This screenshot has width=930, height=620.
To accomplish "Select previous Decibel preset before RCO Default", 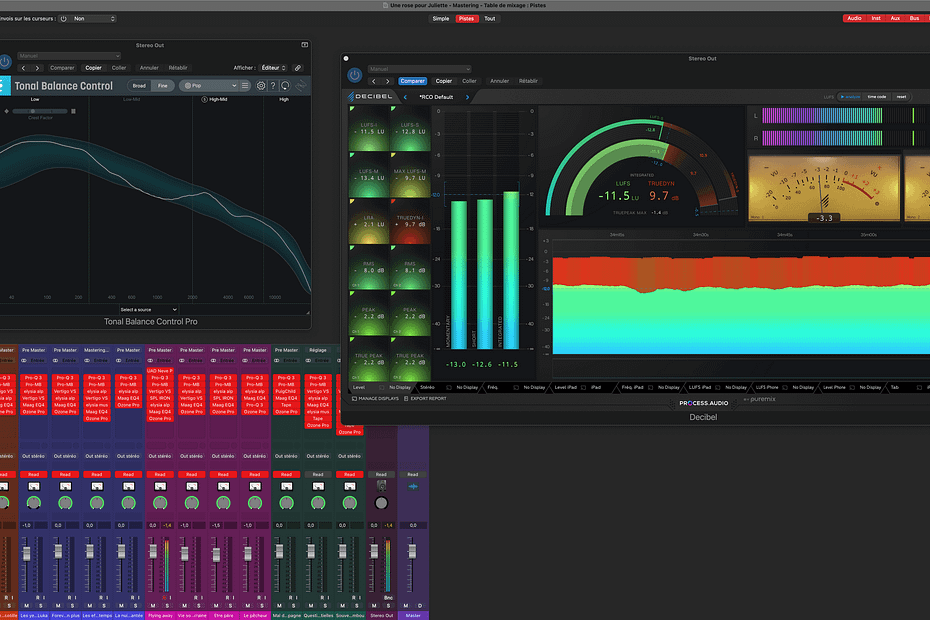I will [405, 97].
